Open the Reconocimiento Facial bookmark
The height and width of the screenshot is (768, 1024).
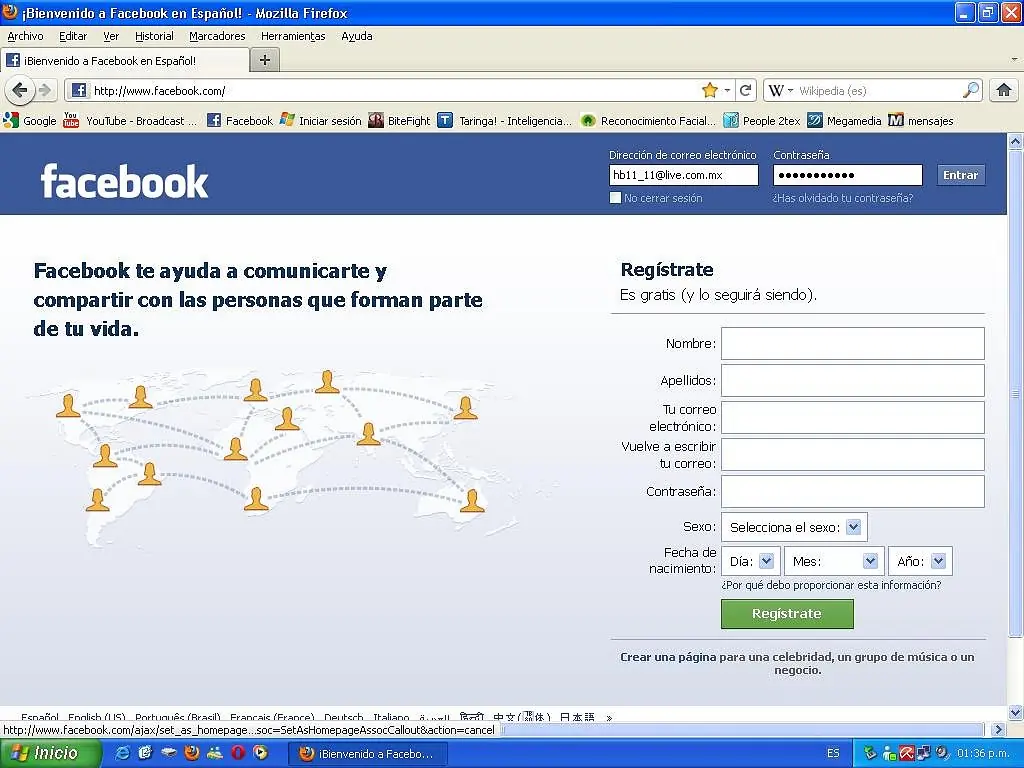(x=648, y=121)
